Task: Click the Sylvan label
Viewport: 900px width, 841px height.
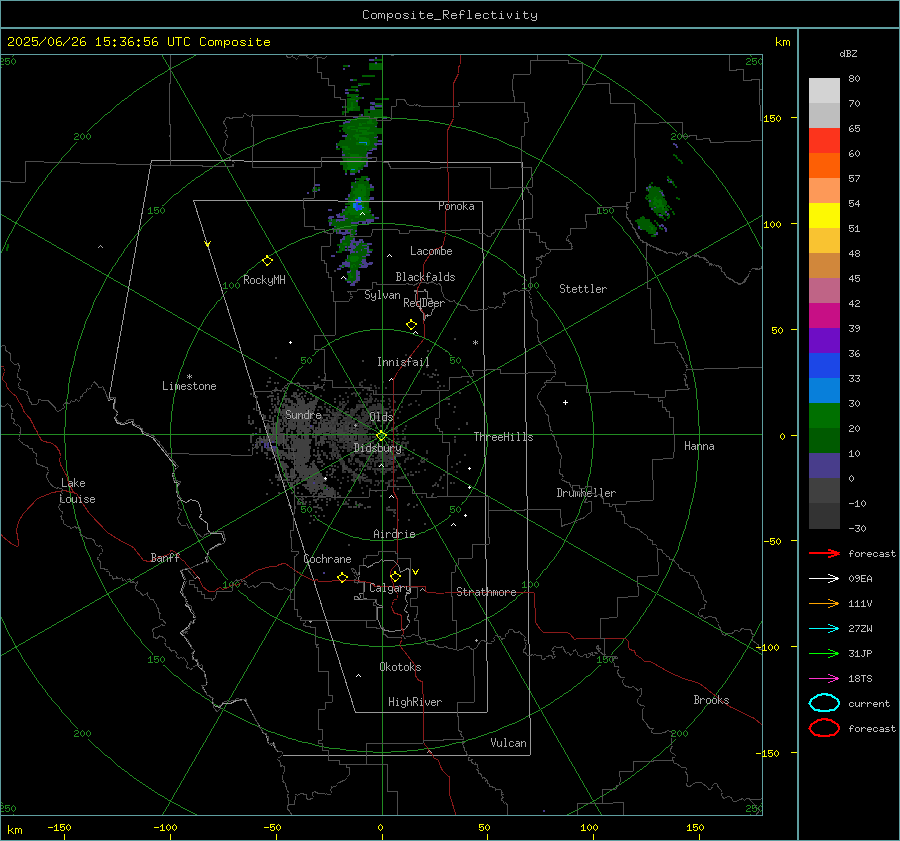Action: [382, 295]
